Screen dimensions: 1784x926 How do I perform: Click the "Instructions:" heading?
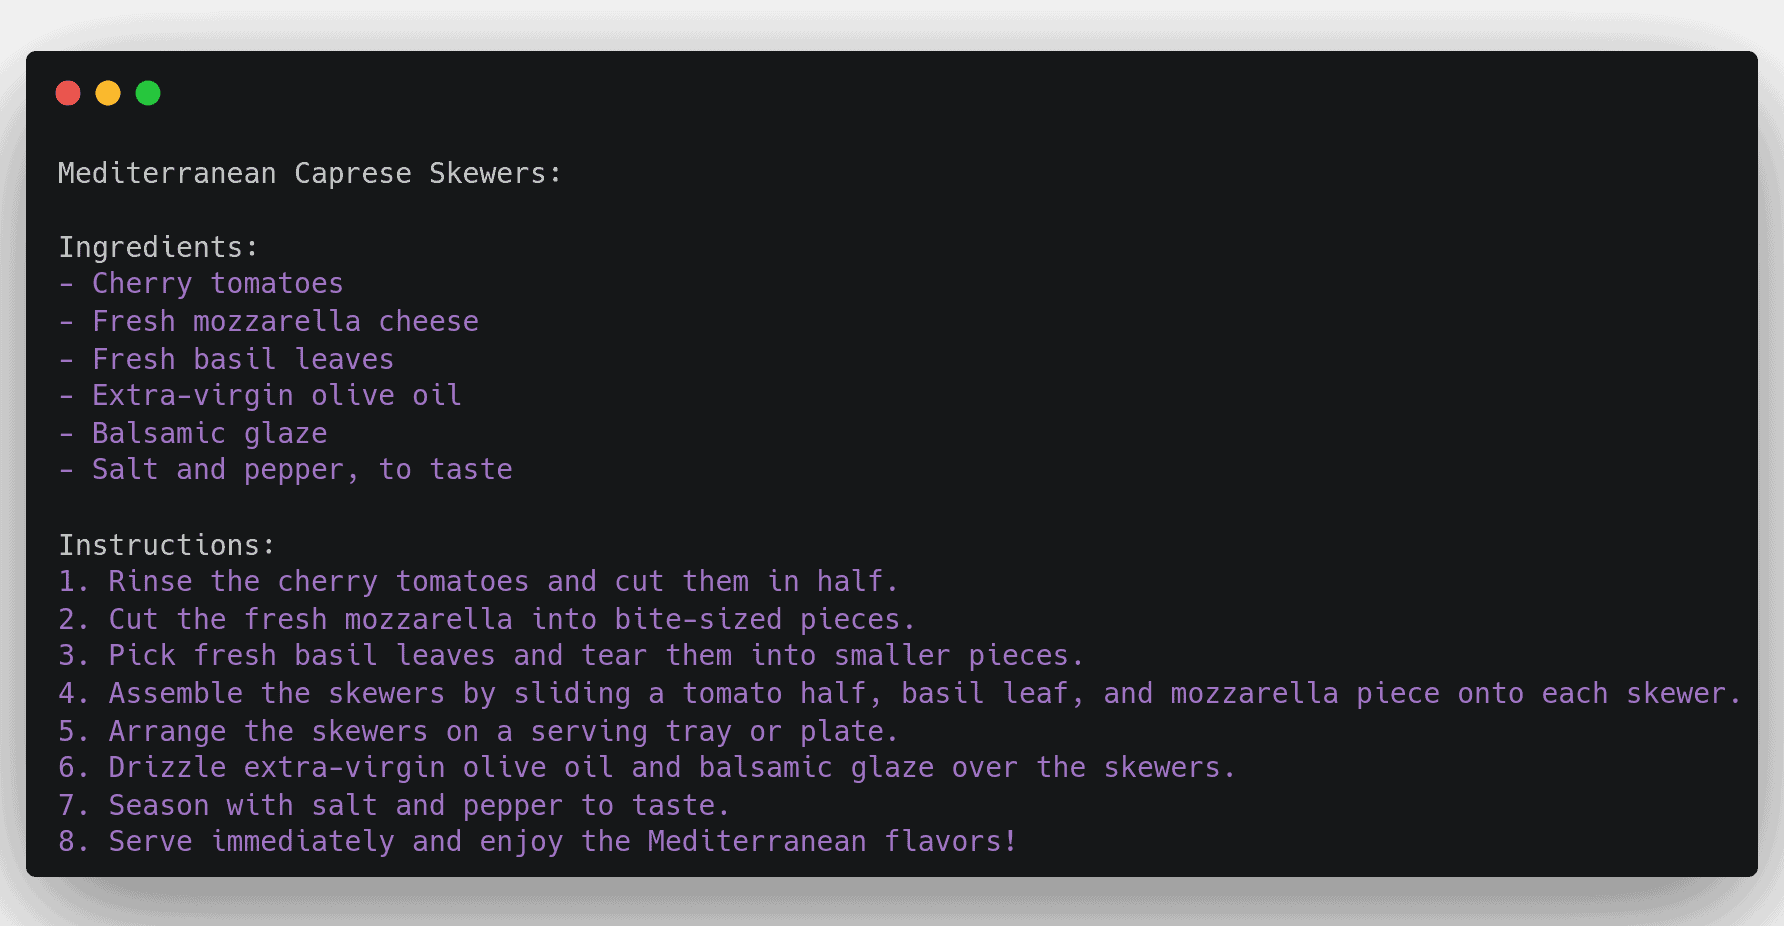point(166,545)
